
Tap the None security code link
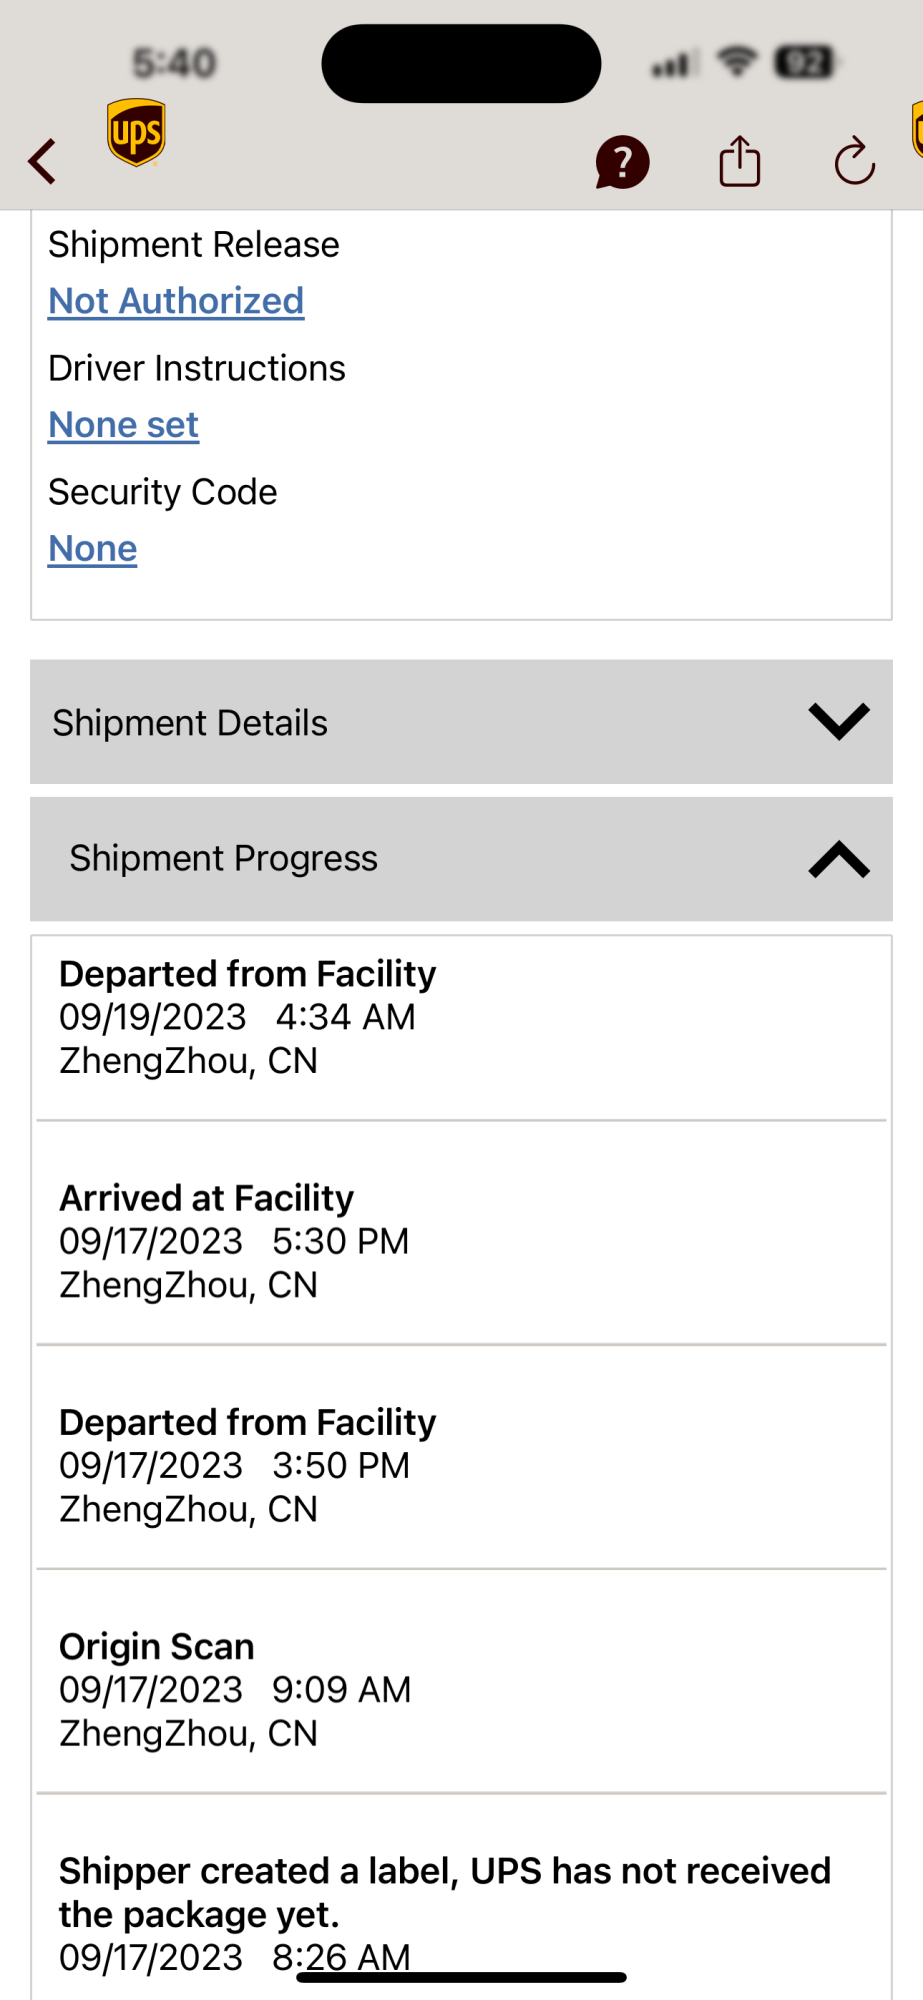93,549
